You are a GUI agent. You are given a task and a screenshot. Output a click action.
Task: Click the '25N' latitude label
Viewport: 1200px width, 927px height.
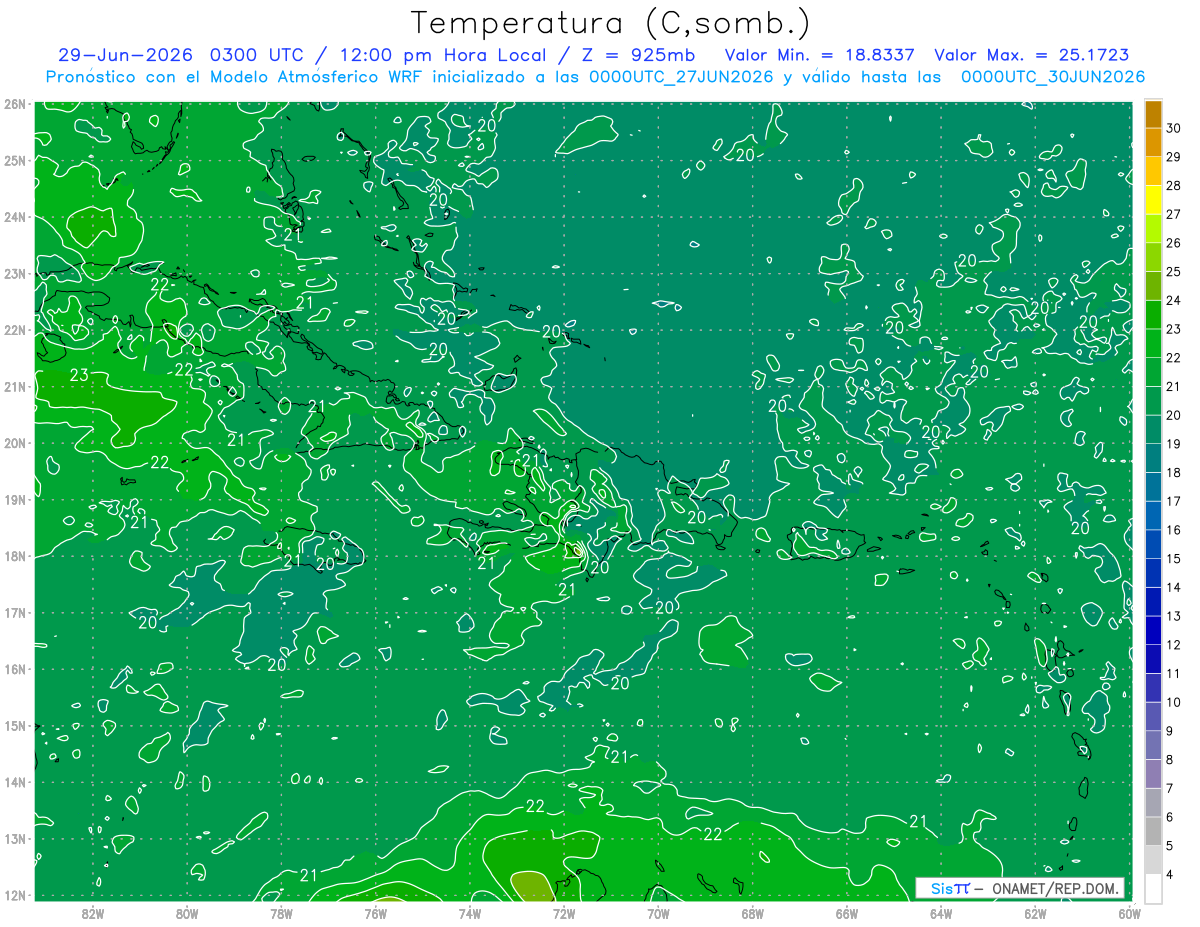point(14,160)
